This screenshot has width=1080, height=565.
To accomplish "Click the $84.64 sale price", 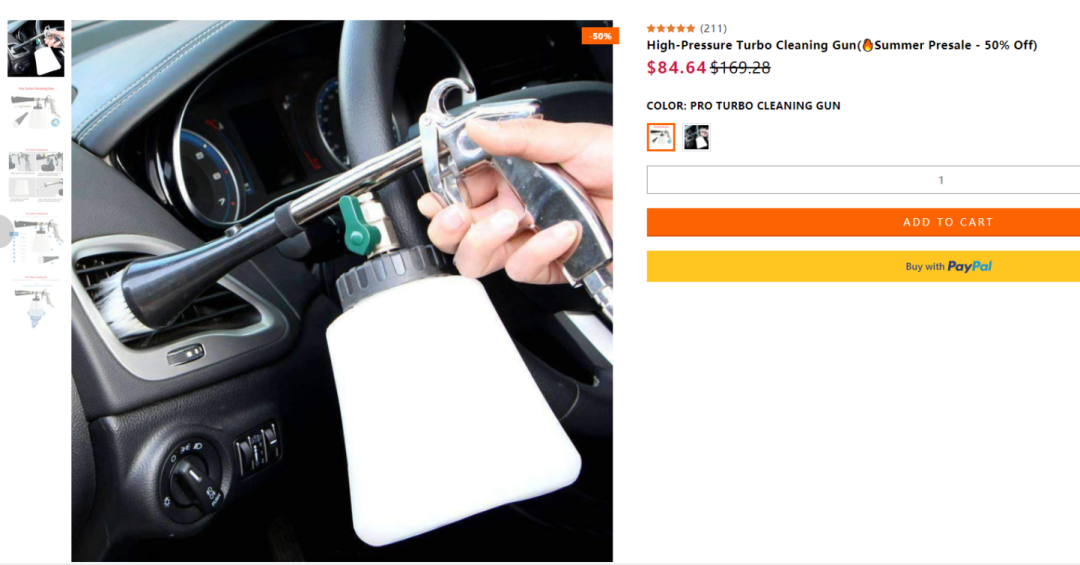I will click(676, 68).
